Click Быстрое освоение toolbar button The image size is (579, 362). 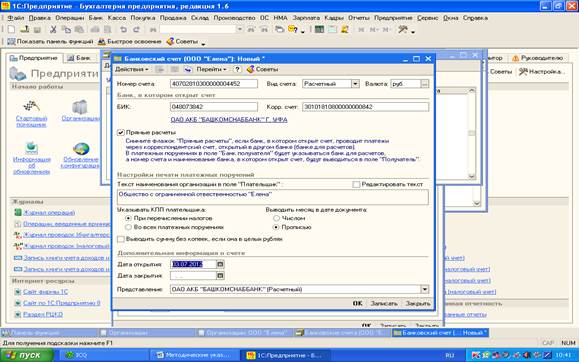[130, 42]
